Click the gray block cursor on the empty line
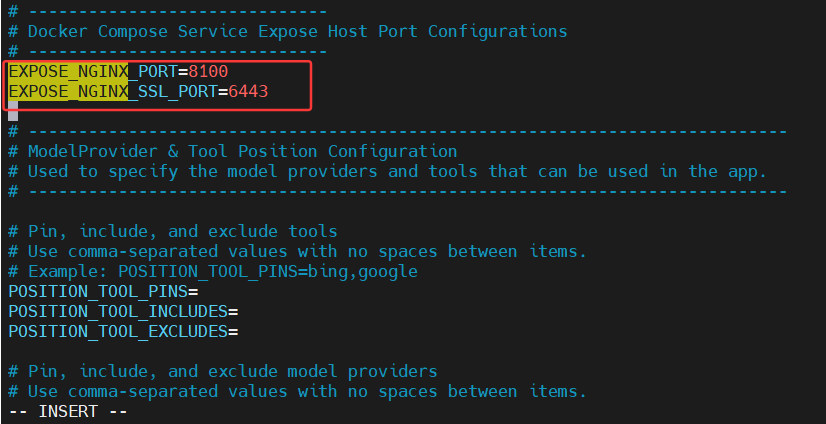Image resolution: width=826 pixels, height=424 pixels. pyautogui.click(x=13, y=112)
